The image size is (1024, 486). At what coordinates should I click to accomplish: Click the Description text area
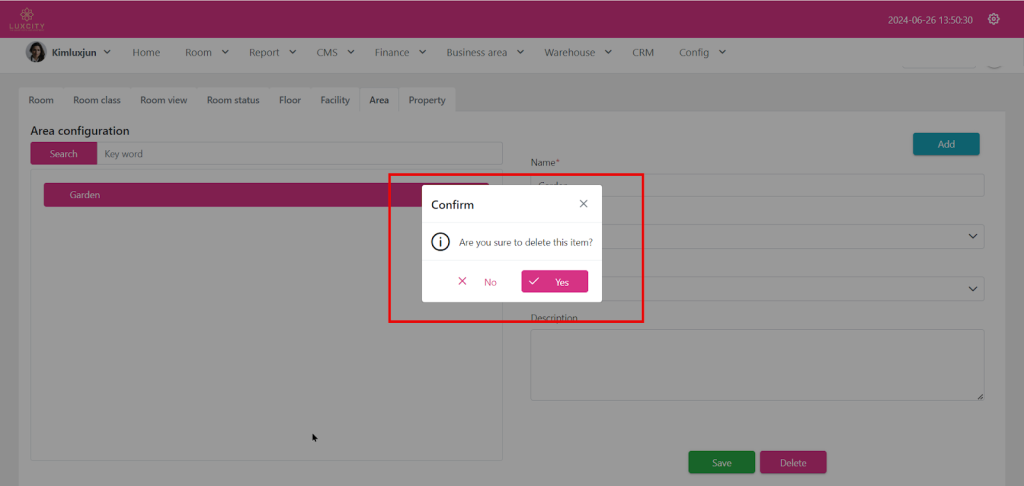point(756,365)
